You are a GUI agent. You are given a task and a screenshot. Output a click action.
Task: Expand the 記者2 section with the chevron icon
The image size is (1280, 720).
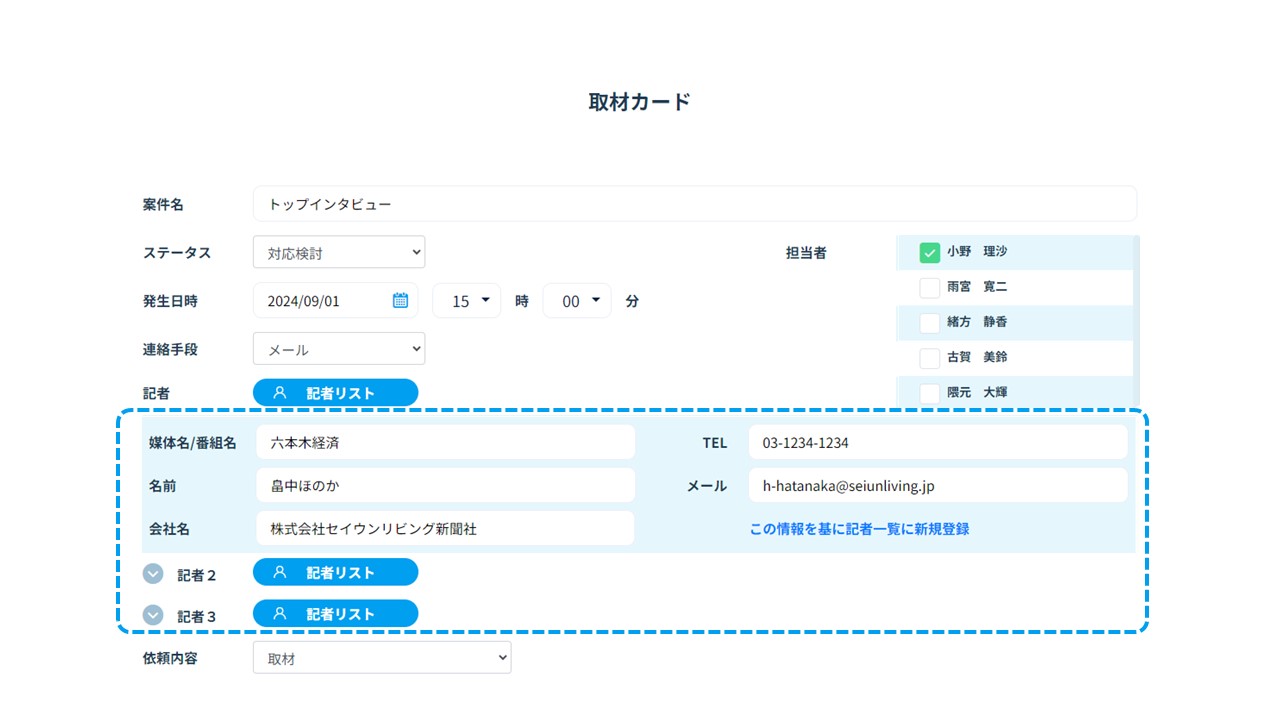tap(153, 574)
